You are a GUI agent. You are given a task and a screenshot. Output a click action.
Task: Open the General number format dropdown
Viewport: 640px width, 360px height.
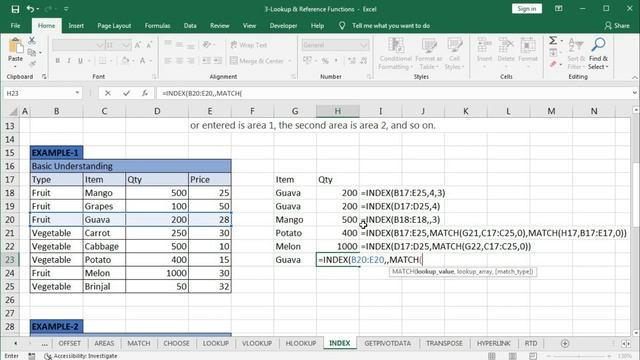point(363,45)
